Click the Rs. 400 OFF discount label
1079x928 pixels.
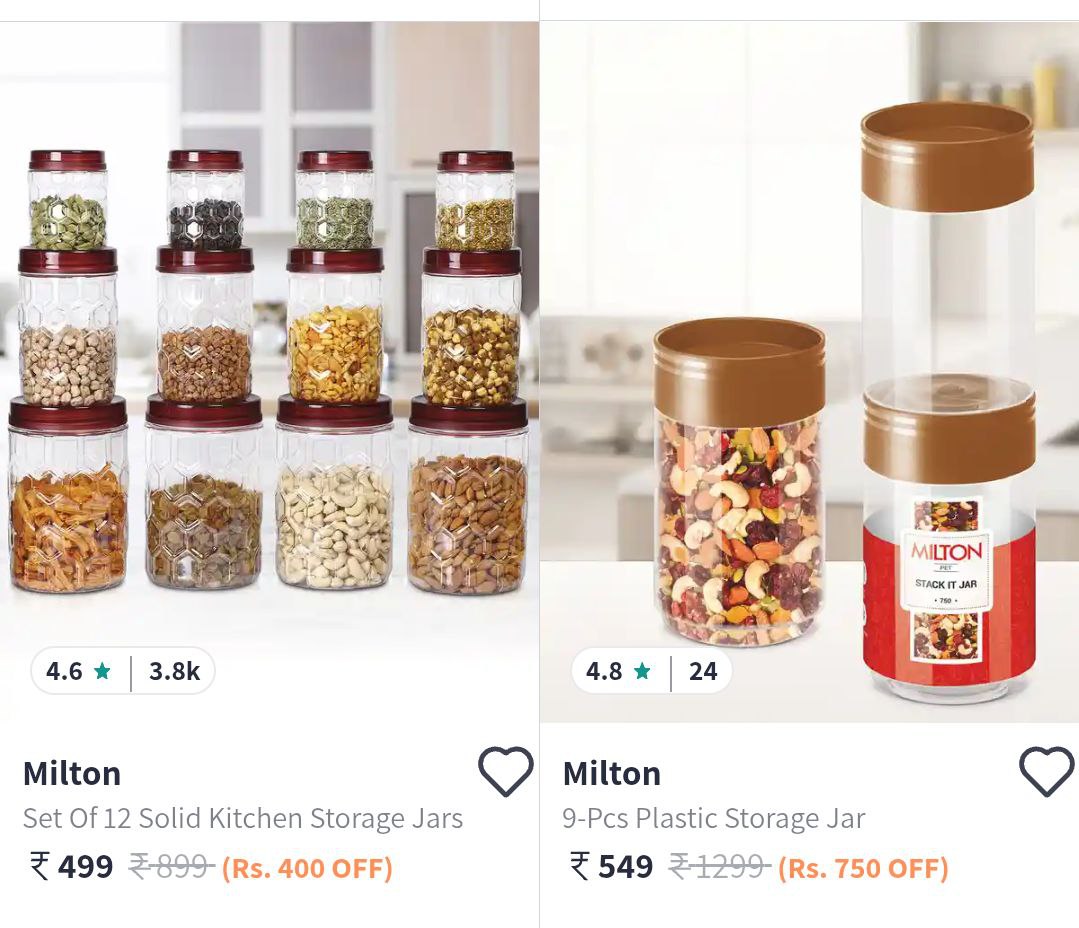(307, 867)
